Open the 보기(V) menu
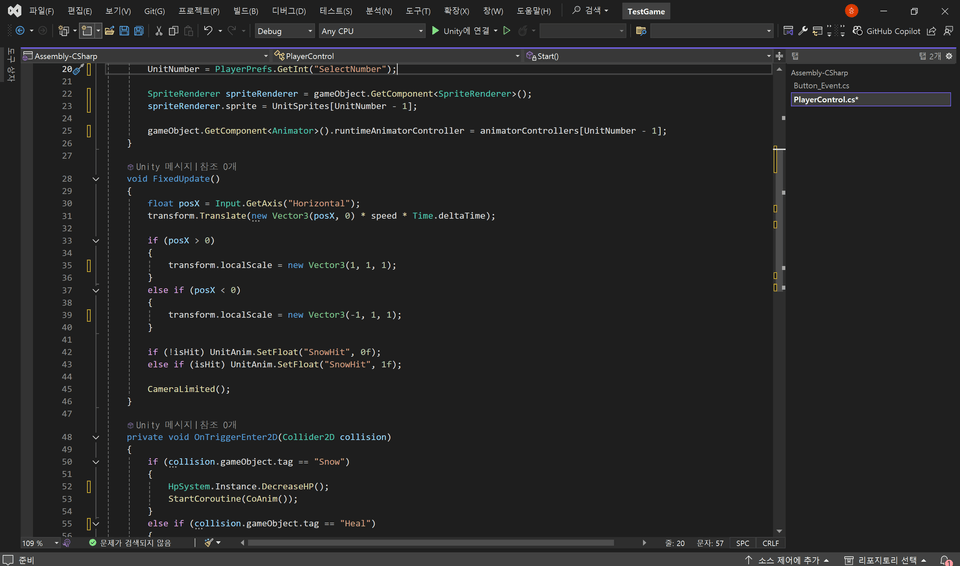Viewport: 960px width, 566px height. [118, 11]
